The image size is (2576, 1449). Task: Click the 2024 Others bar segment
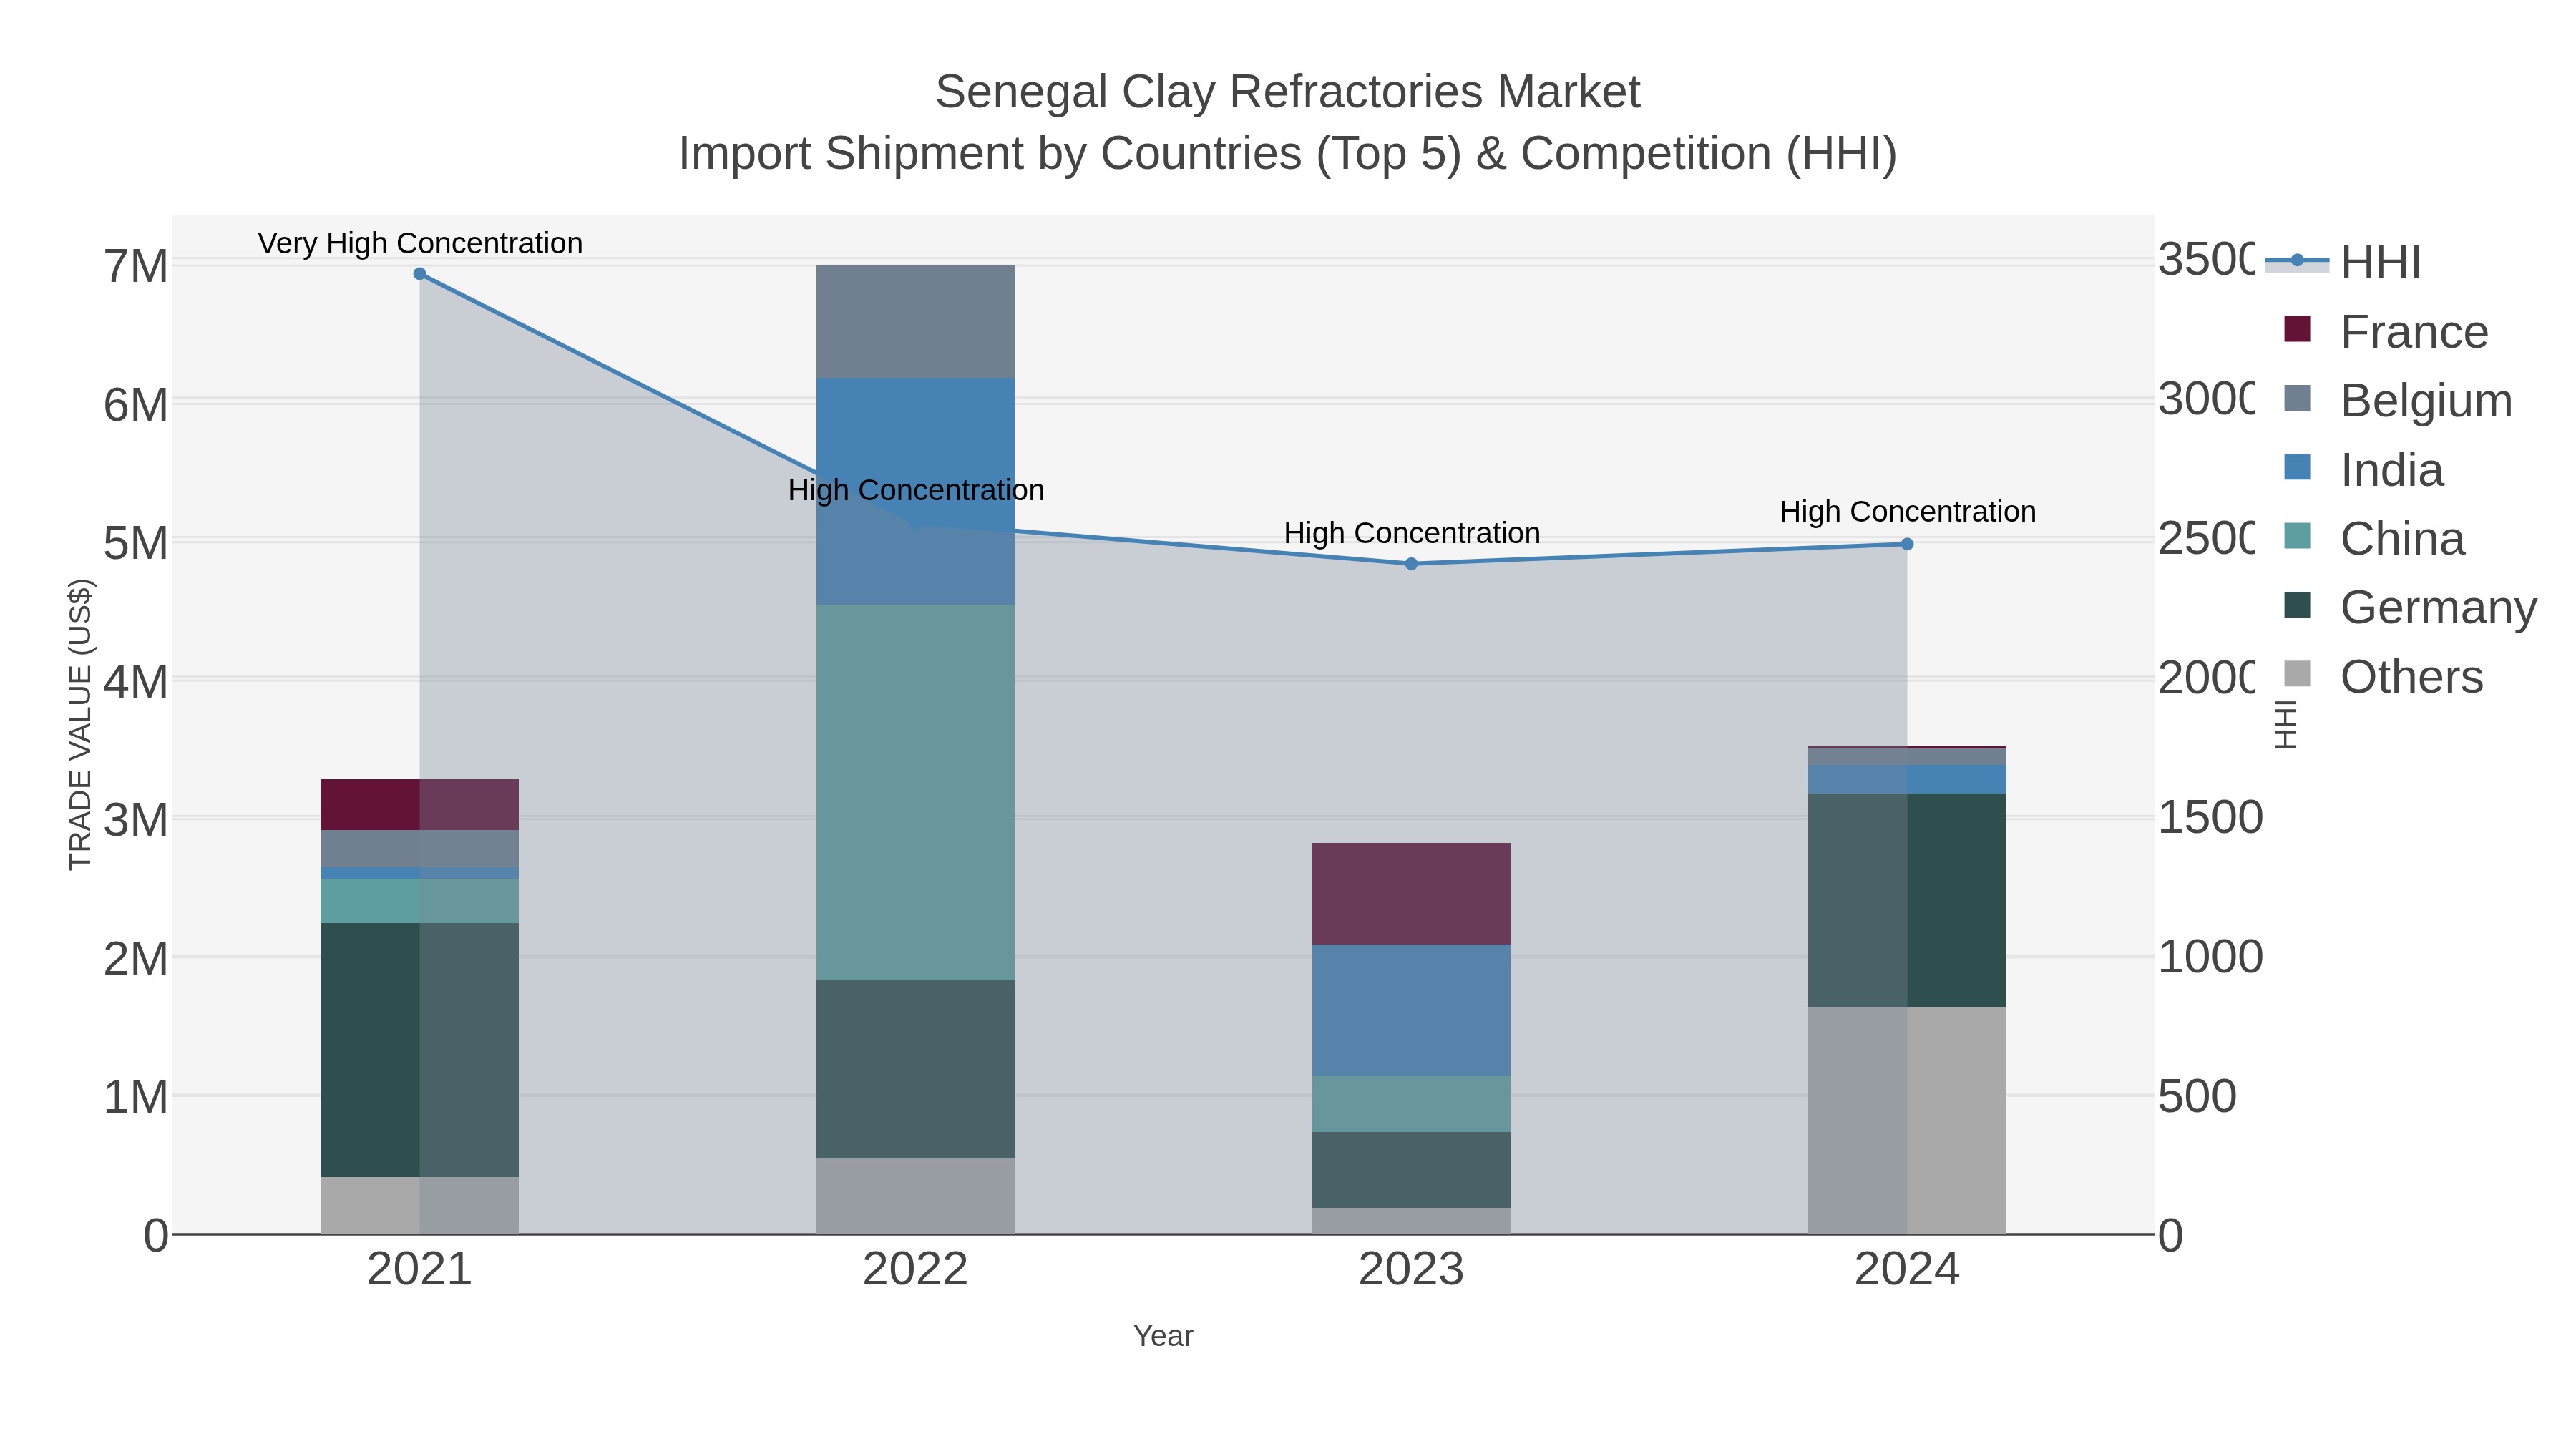[1907, 1120]
